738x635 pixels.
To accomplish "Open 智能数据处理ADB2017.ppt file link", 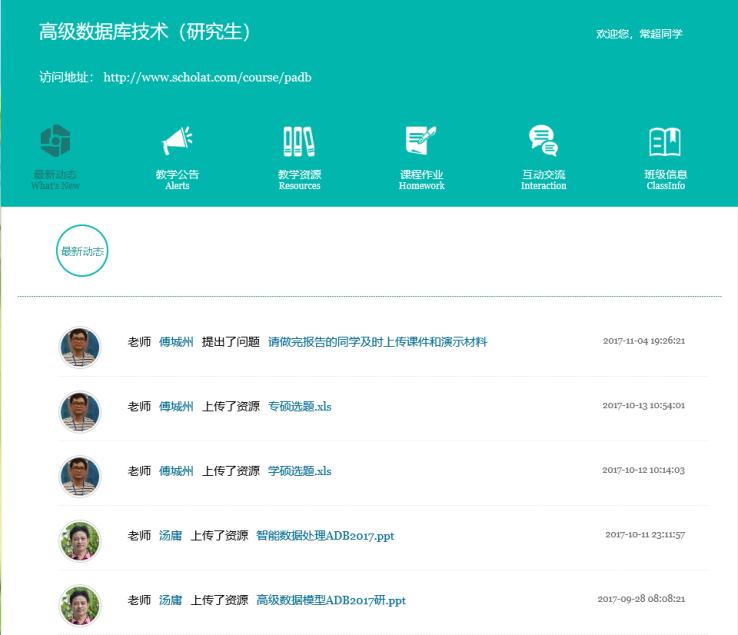I will coord(325,536).
